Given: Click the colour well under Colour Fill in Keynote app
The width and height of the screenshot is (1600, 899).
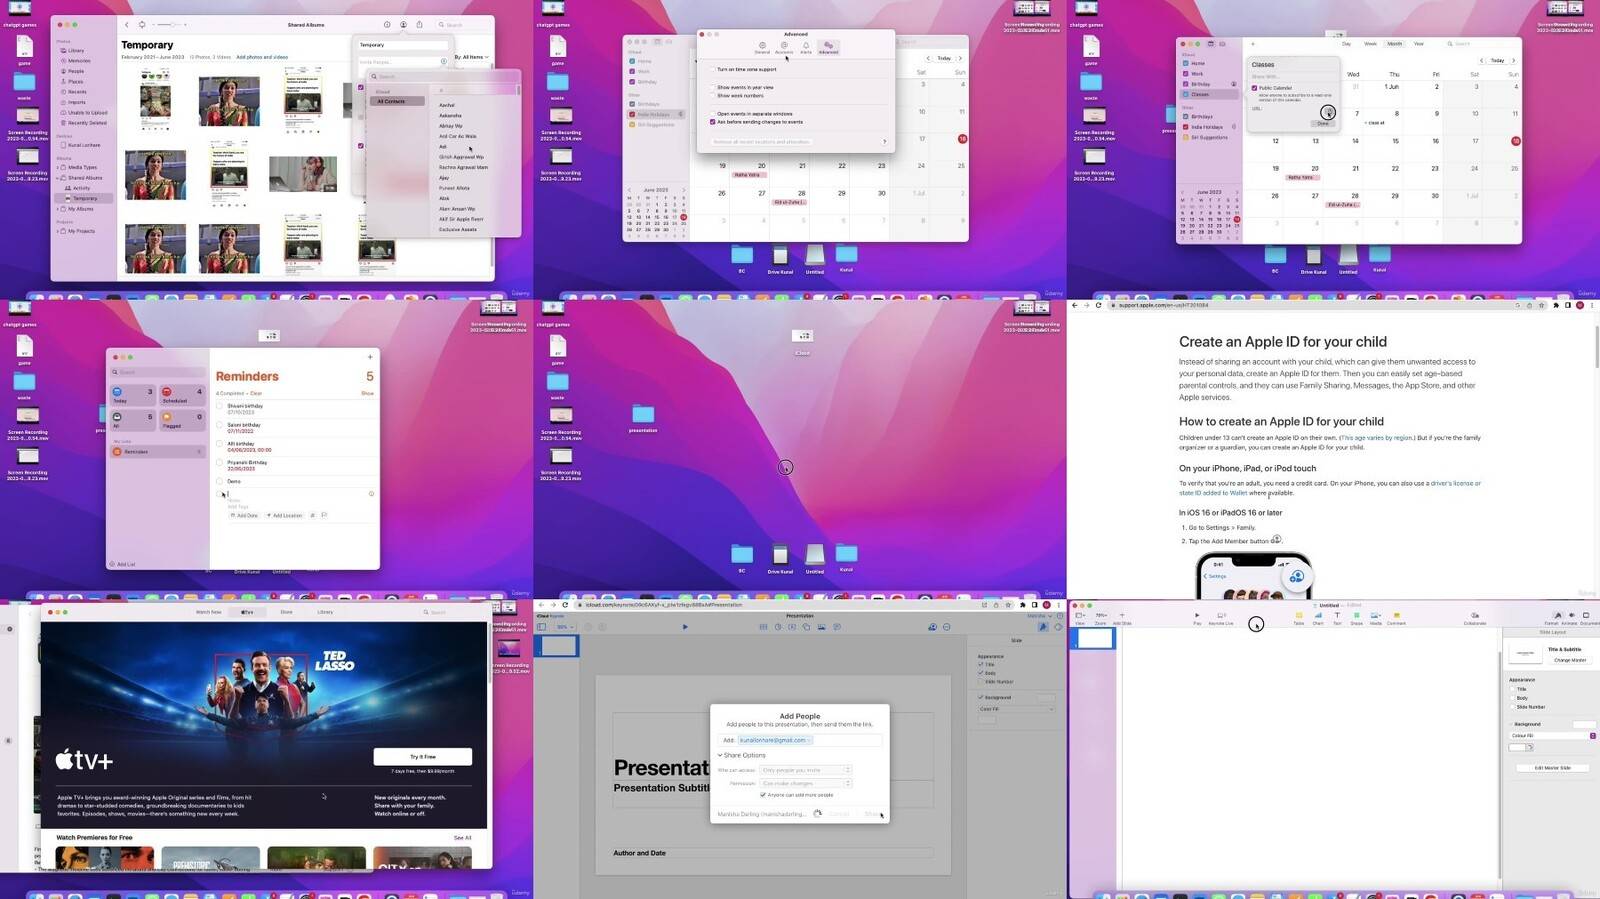Looking at the screenshot, I should click(x=1518, y=747).
